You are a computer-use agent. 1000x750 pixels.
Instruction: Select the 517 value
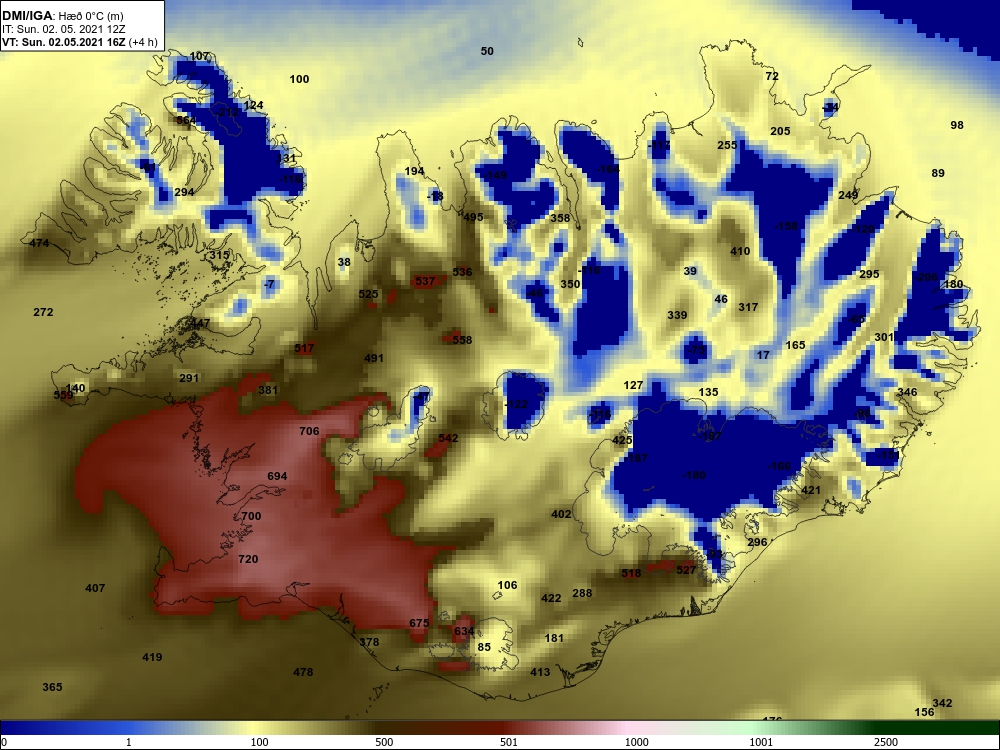[x=304, y=349]
